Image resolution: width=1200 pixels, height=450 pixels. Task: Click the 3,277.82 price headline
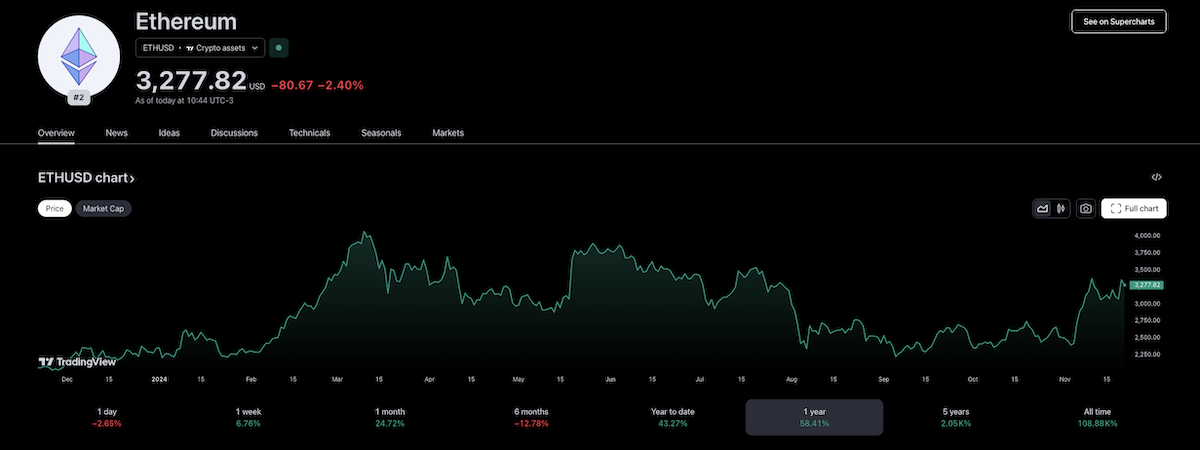point(191,80)
